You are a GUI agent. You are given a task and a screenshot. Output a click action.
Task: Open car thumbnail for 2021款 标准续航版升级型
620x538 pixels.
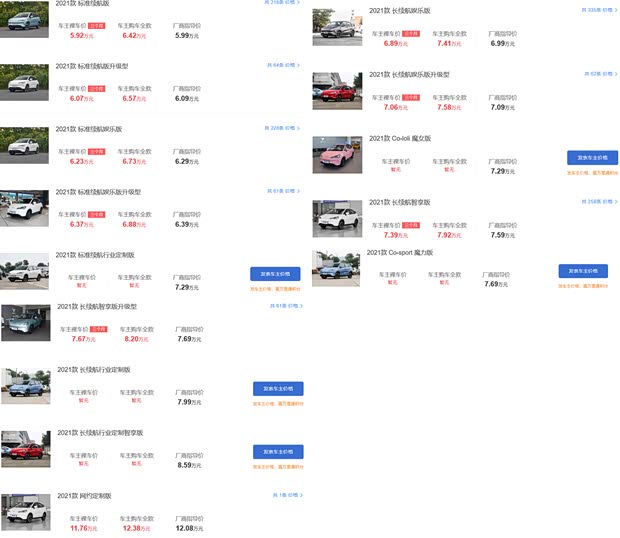click(x=25, y=82)
